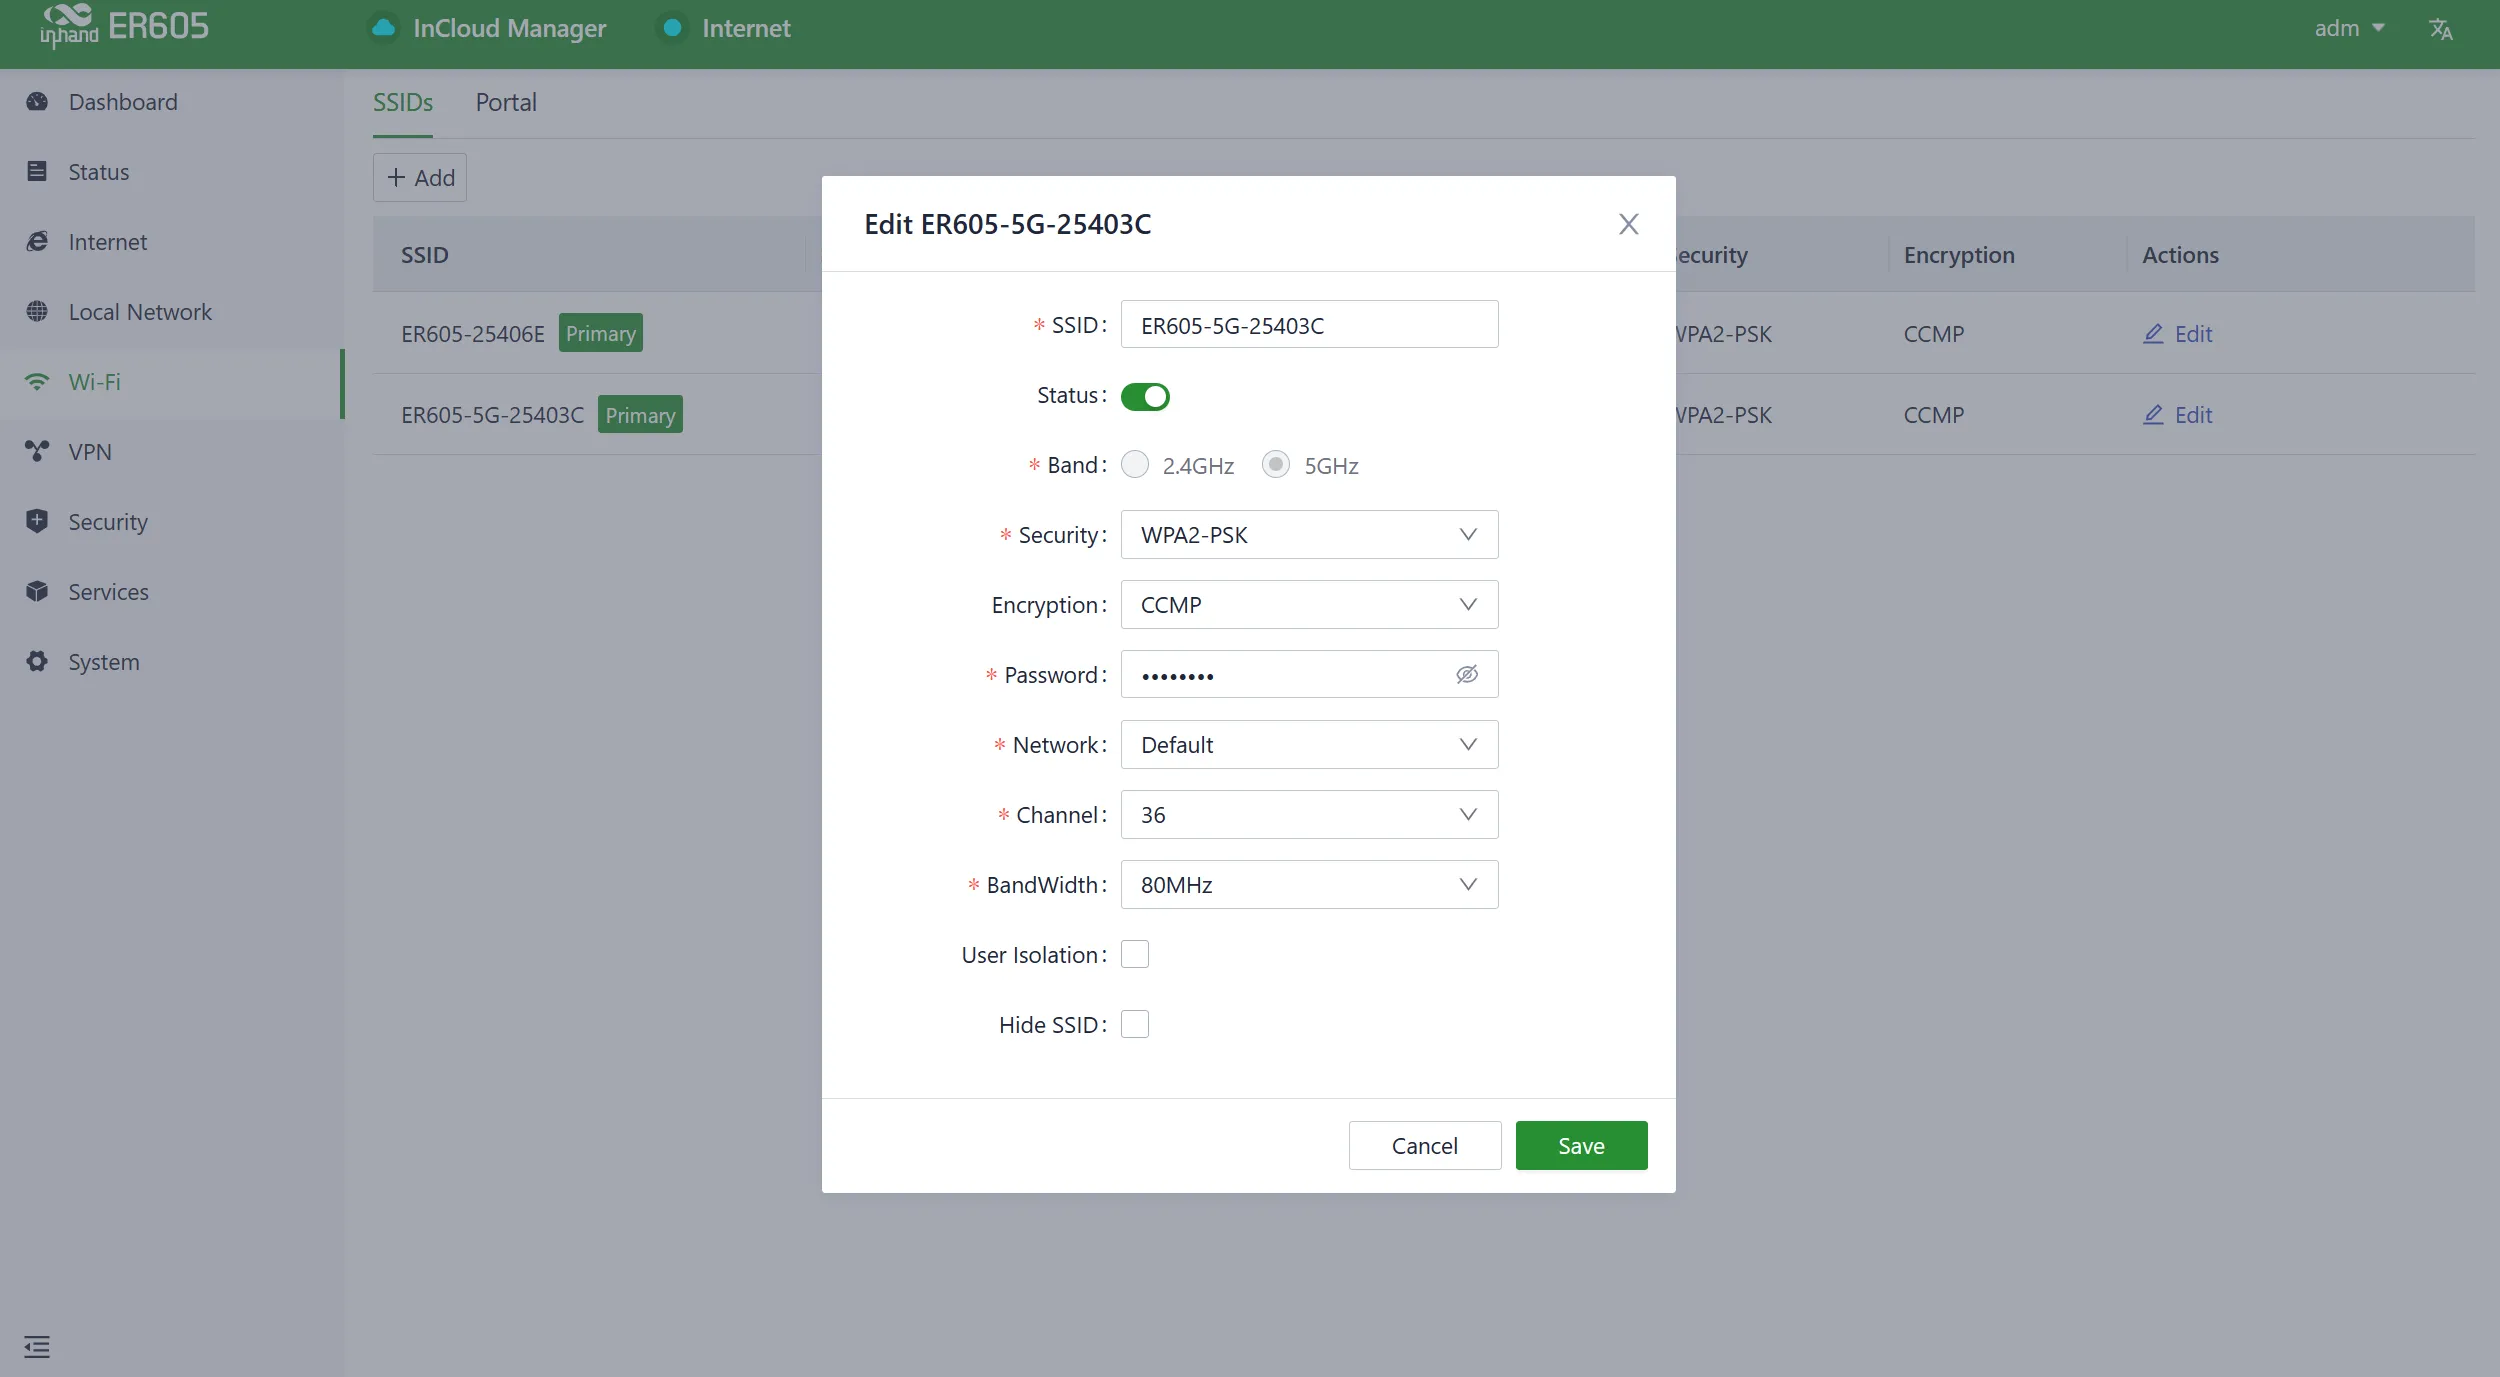2500x1377 pixels.
Task: Click the Internet status dot in header
Action: tap(673, 28)
